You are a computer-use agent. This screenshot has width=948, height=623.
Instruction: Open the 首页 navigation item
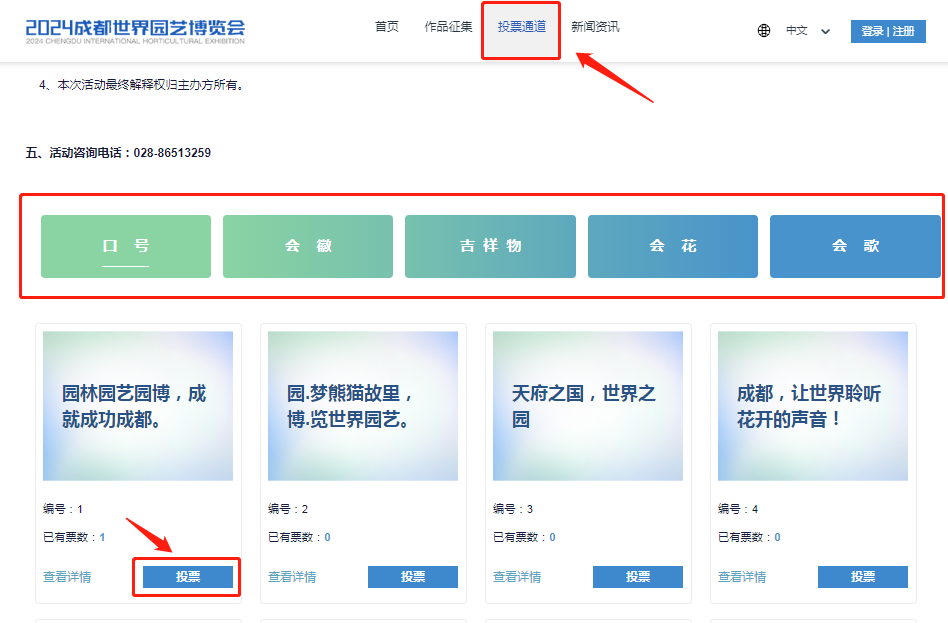pos(387,27)
